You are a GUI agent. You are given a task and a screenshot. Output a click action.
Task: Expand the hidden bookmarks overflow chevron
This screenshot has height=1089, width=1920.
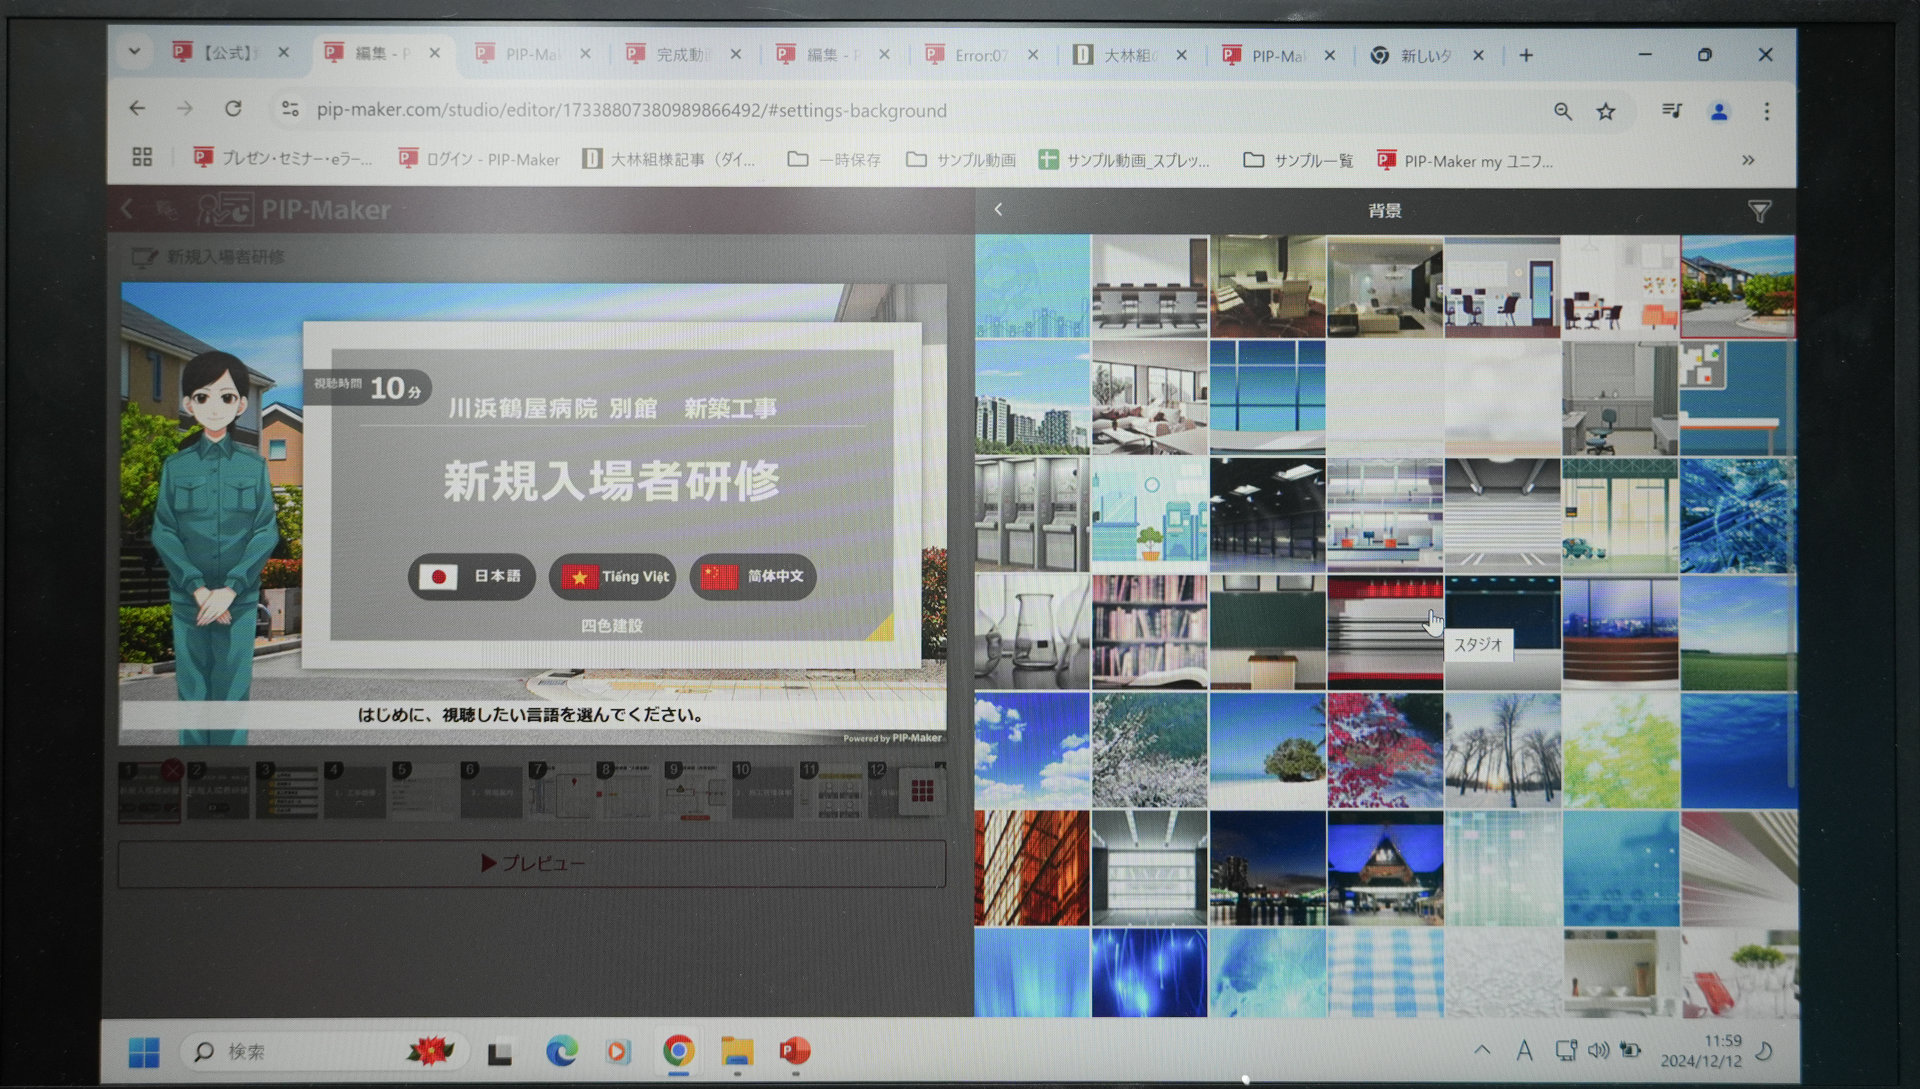[1748, 160]
